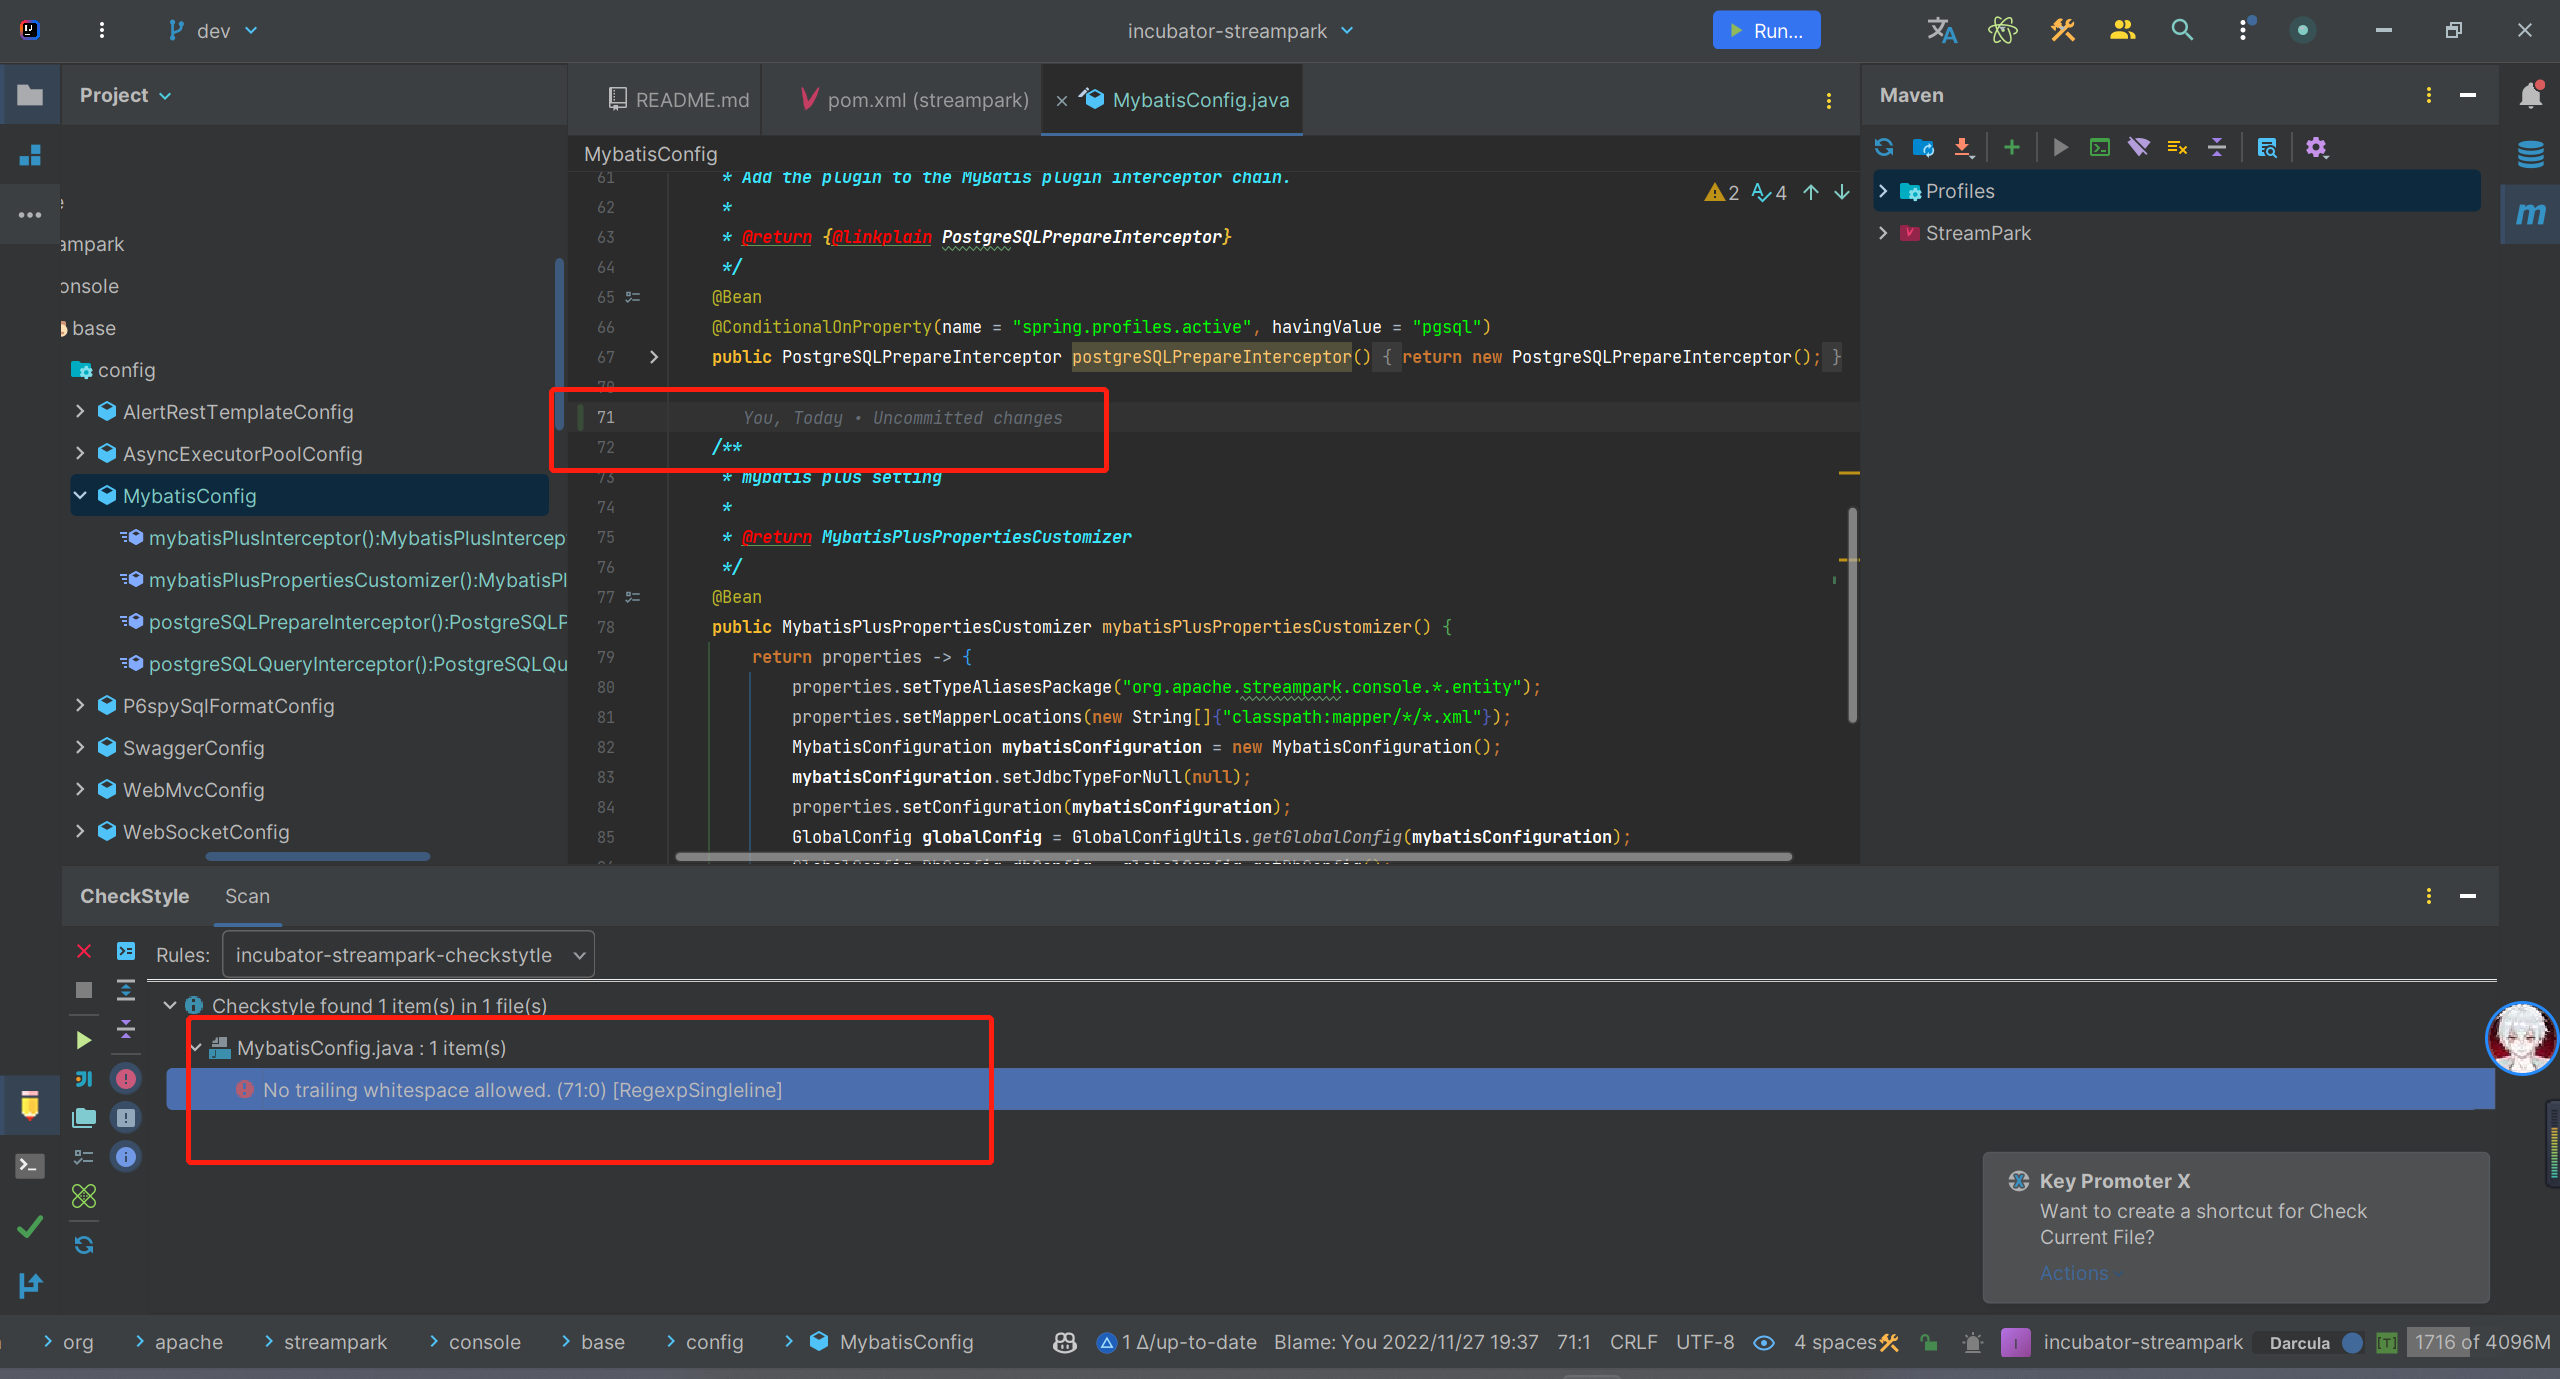Collapse the MybatisConfig tree node
Image resolution: width=2560 pixels, height=1379 pixels.
[x=81, y=496]
